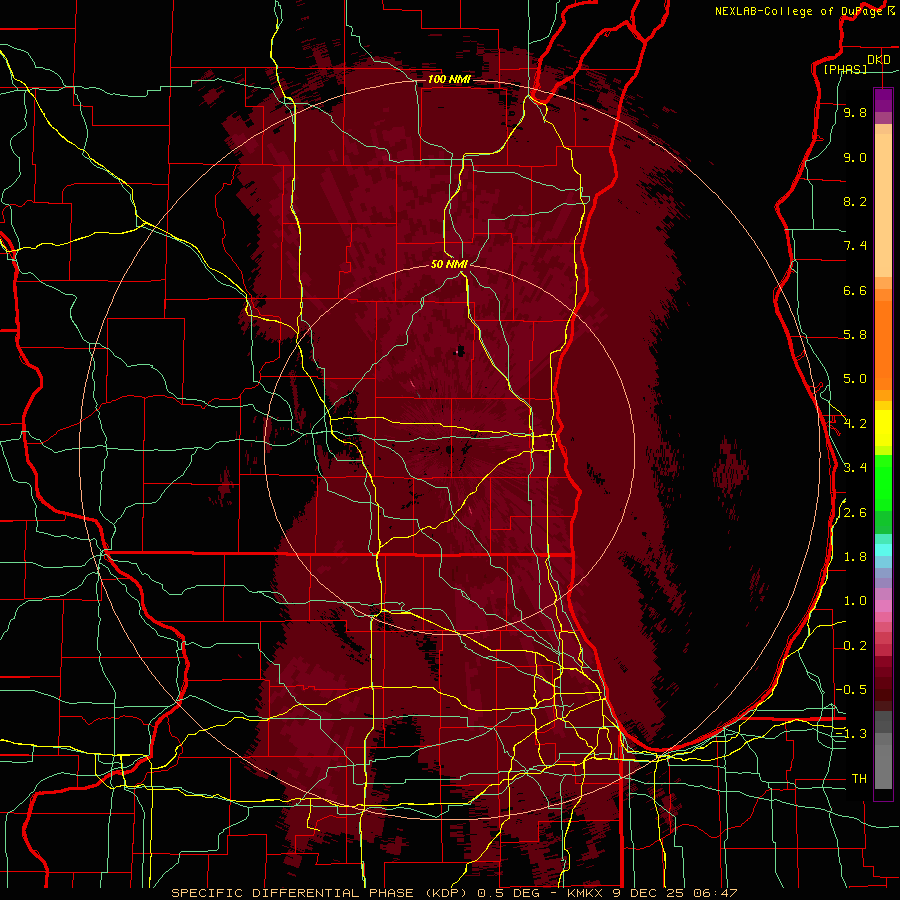Viewport: 900px width, 900px height.
Task: Click the DKD label above the scale
Action: point(879,60)
